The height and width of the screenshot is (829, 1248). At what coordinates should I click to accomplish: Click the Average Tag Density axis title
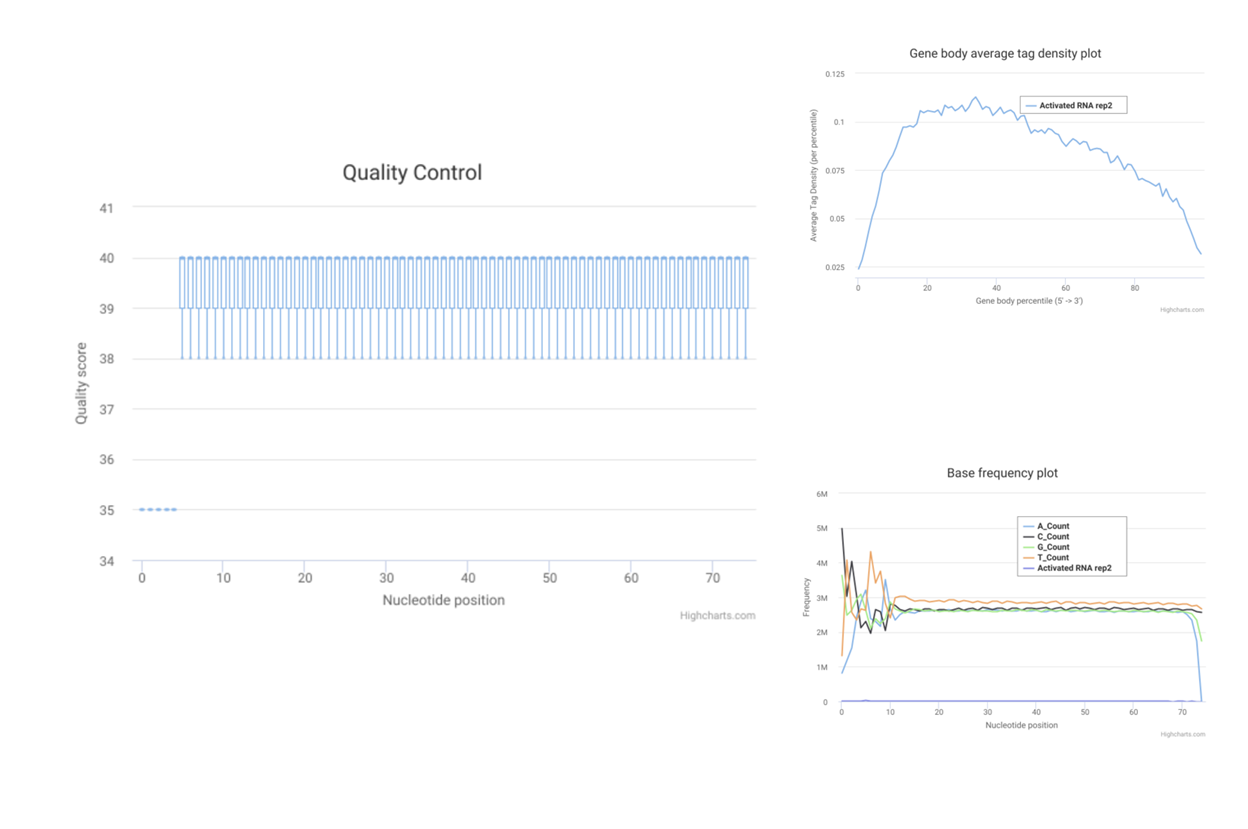(x=814, y=175)
